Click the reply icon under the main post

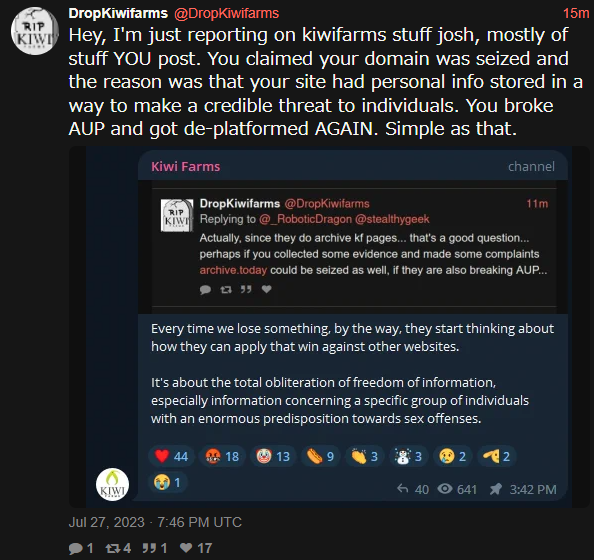76,548
